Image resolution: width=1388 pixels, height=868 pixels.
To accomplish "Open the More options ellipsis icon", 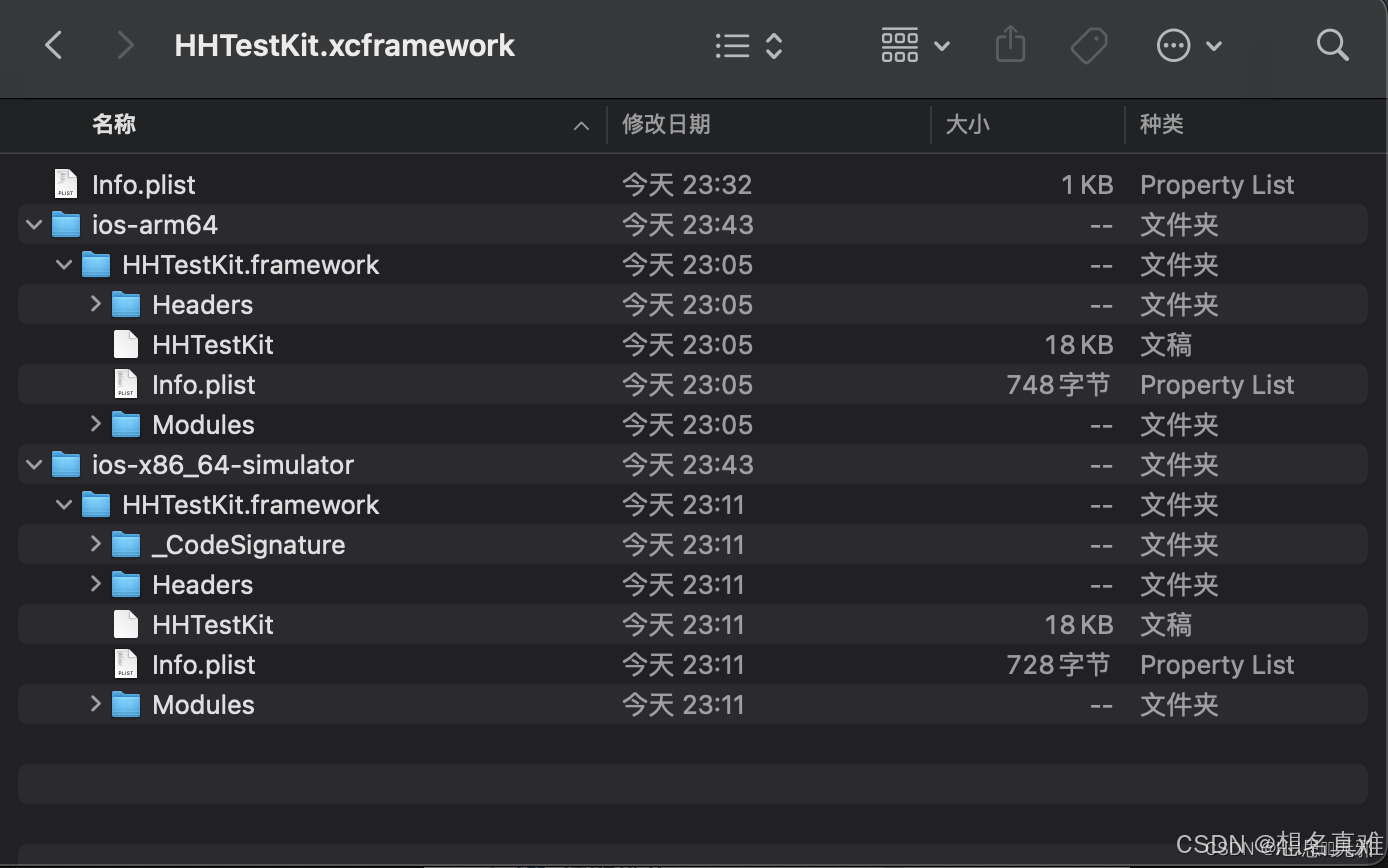I will coord(1173,45).
